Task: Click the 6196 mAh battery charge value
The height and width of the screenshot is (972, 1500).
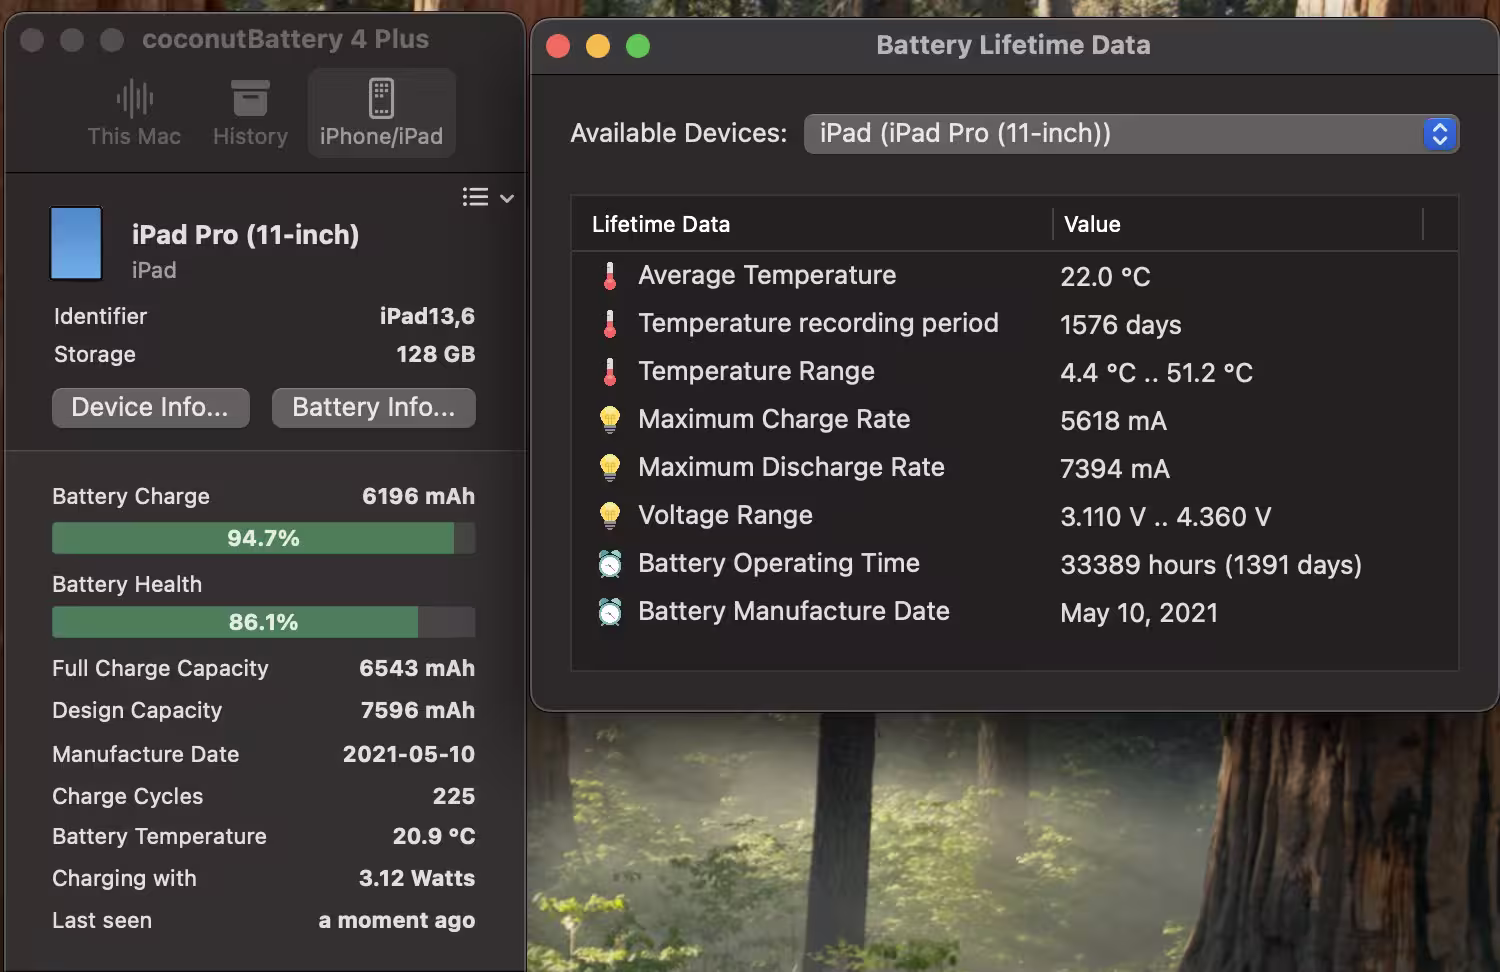Action: (418, 496)
